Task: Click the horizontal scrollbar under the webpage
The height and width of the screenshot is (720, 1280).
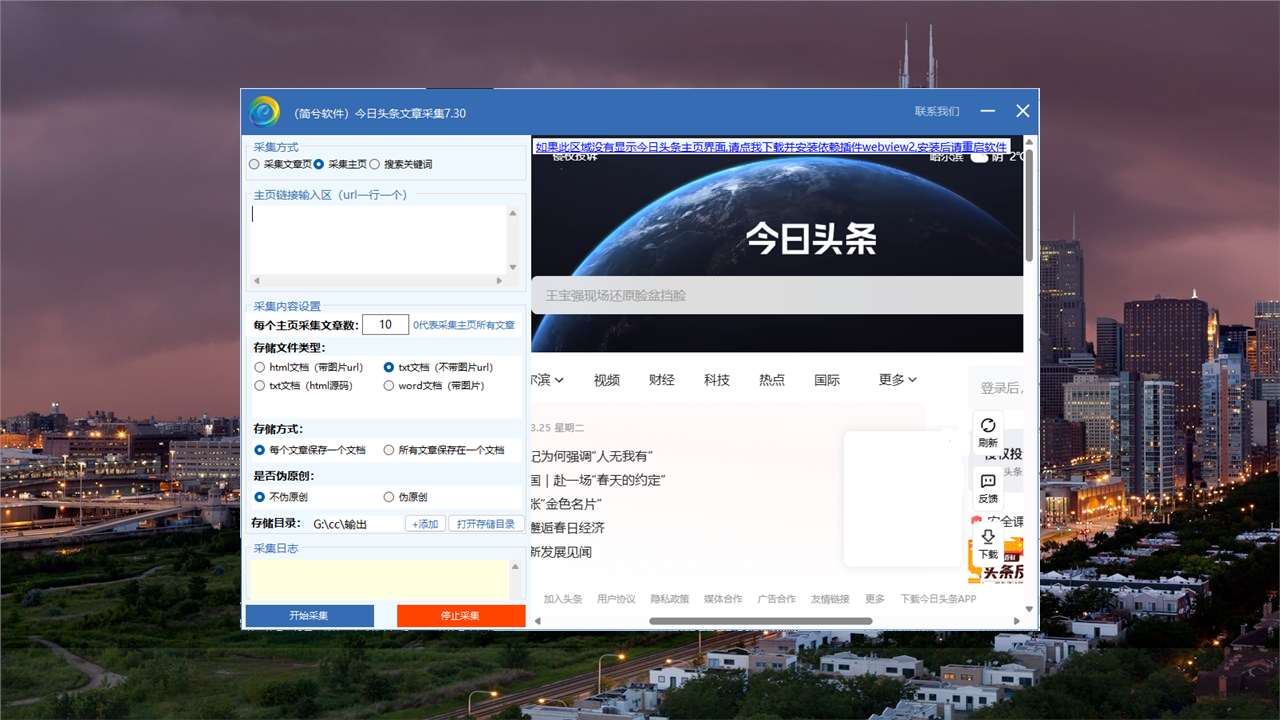Action: pos(760,621)
